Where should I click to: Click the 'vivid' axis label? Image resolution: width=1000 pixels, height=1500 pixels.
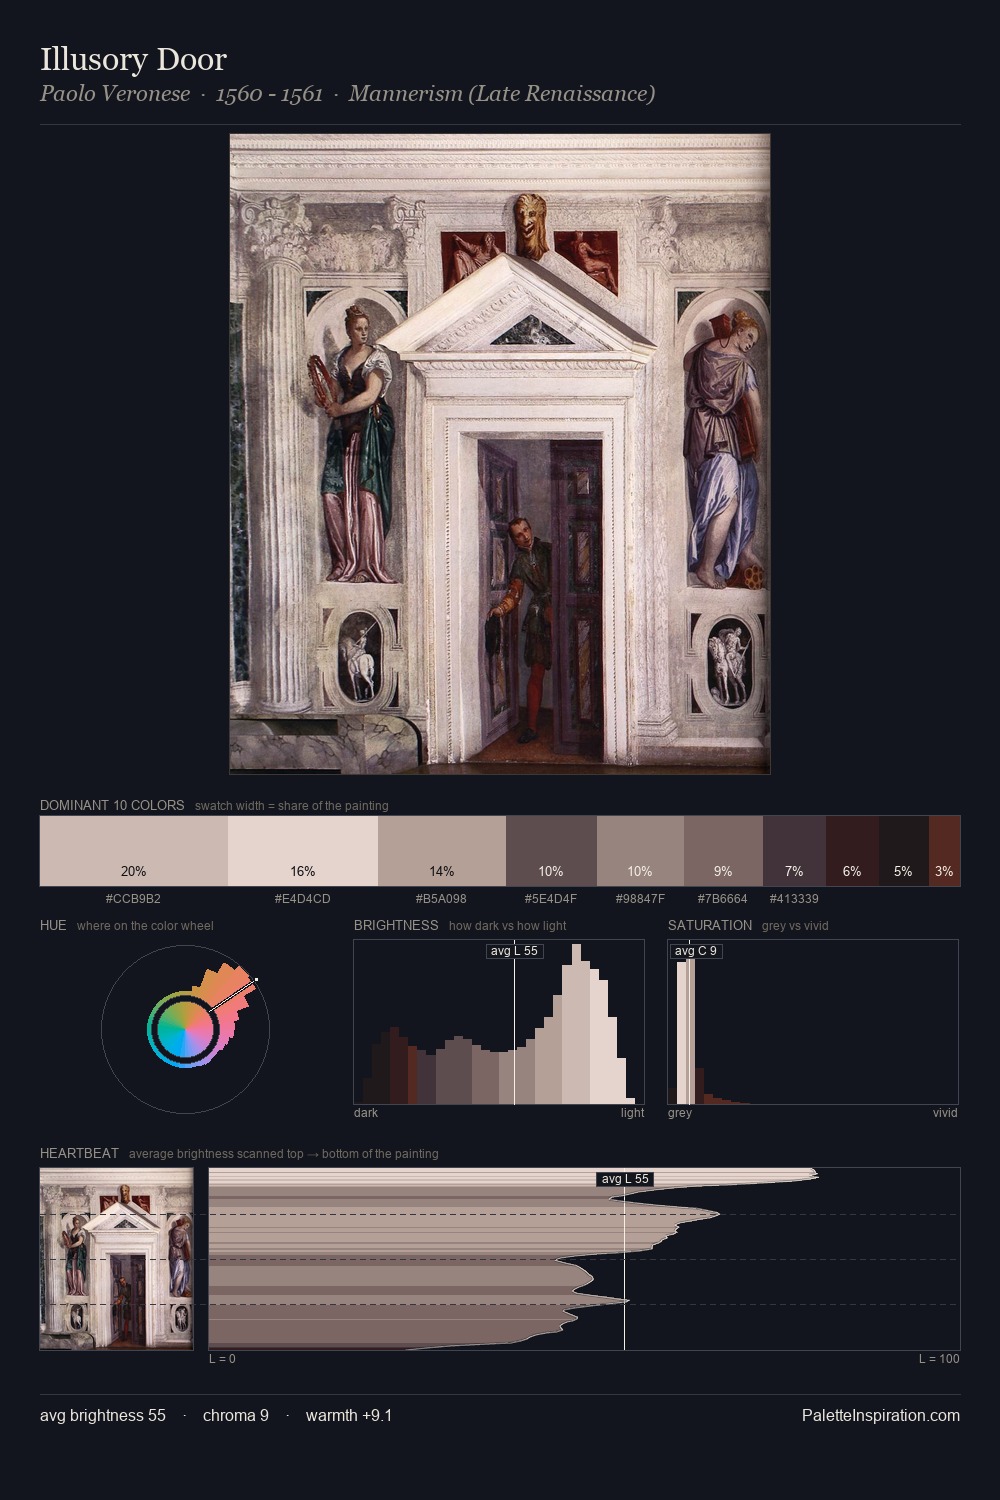945,1113
